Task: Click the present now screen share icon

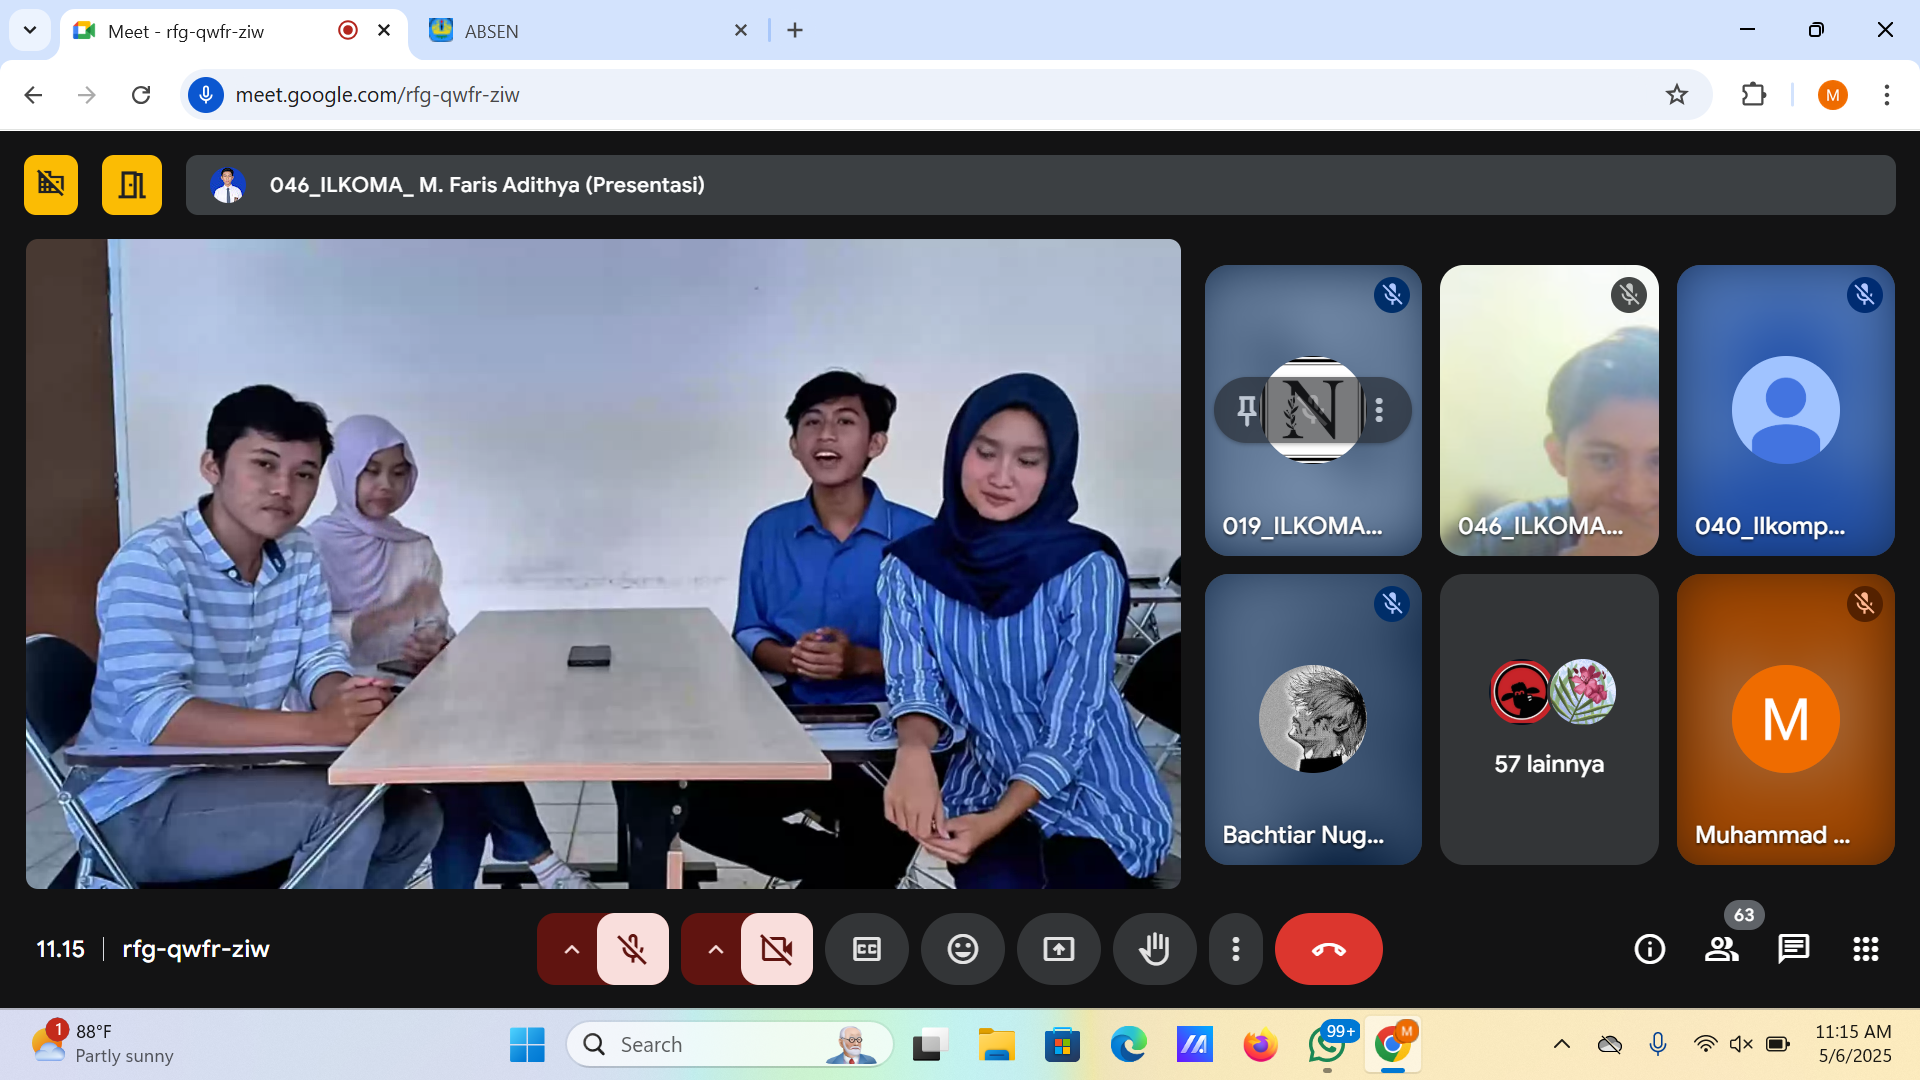Action: [x=1058, y=949]
